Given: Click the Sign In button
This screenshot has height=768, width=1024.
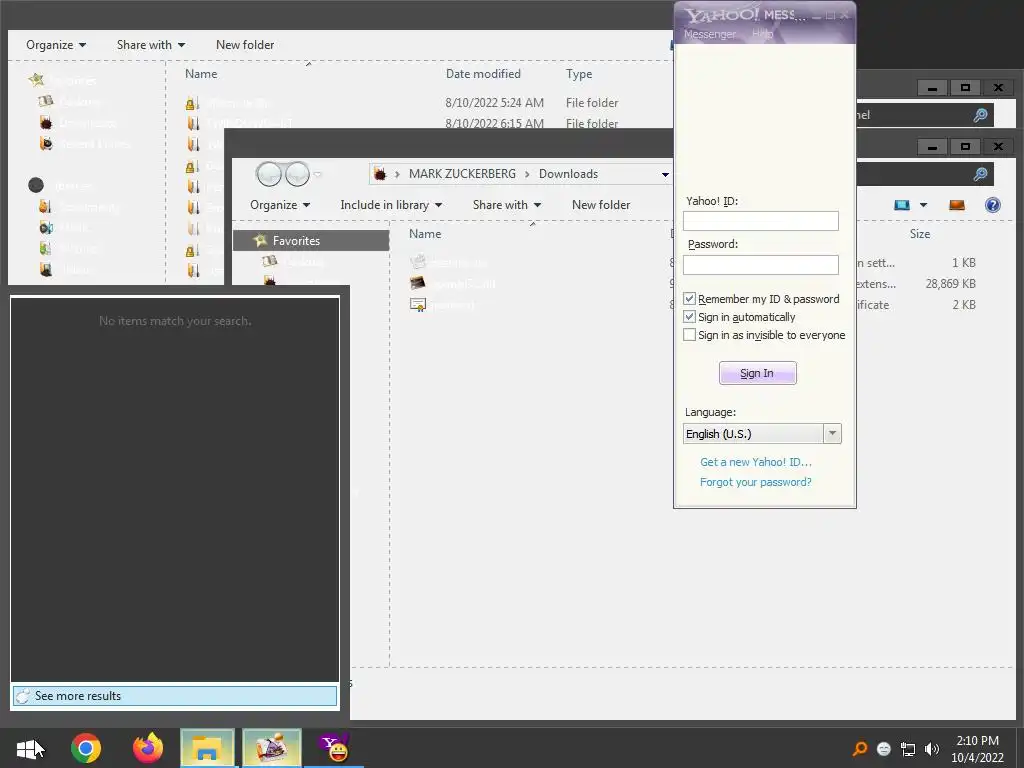Looking at the screenshot, I should (758, 373).
